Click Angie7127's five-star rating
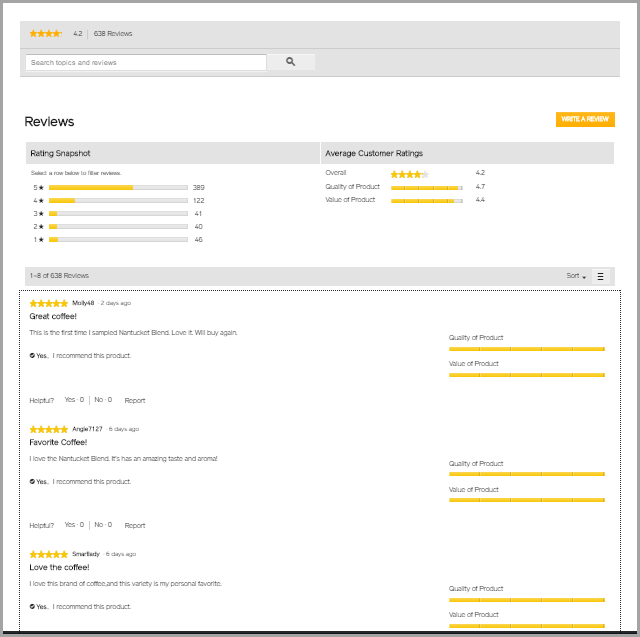 (x=49, y=429)
